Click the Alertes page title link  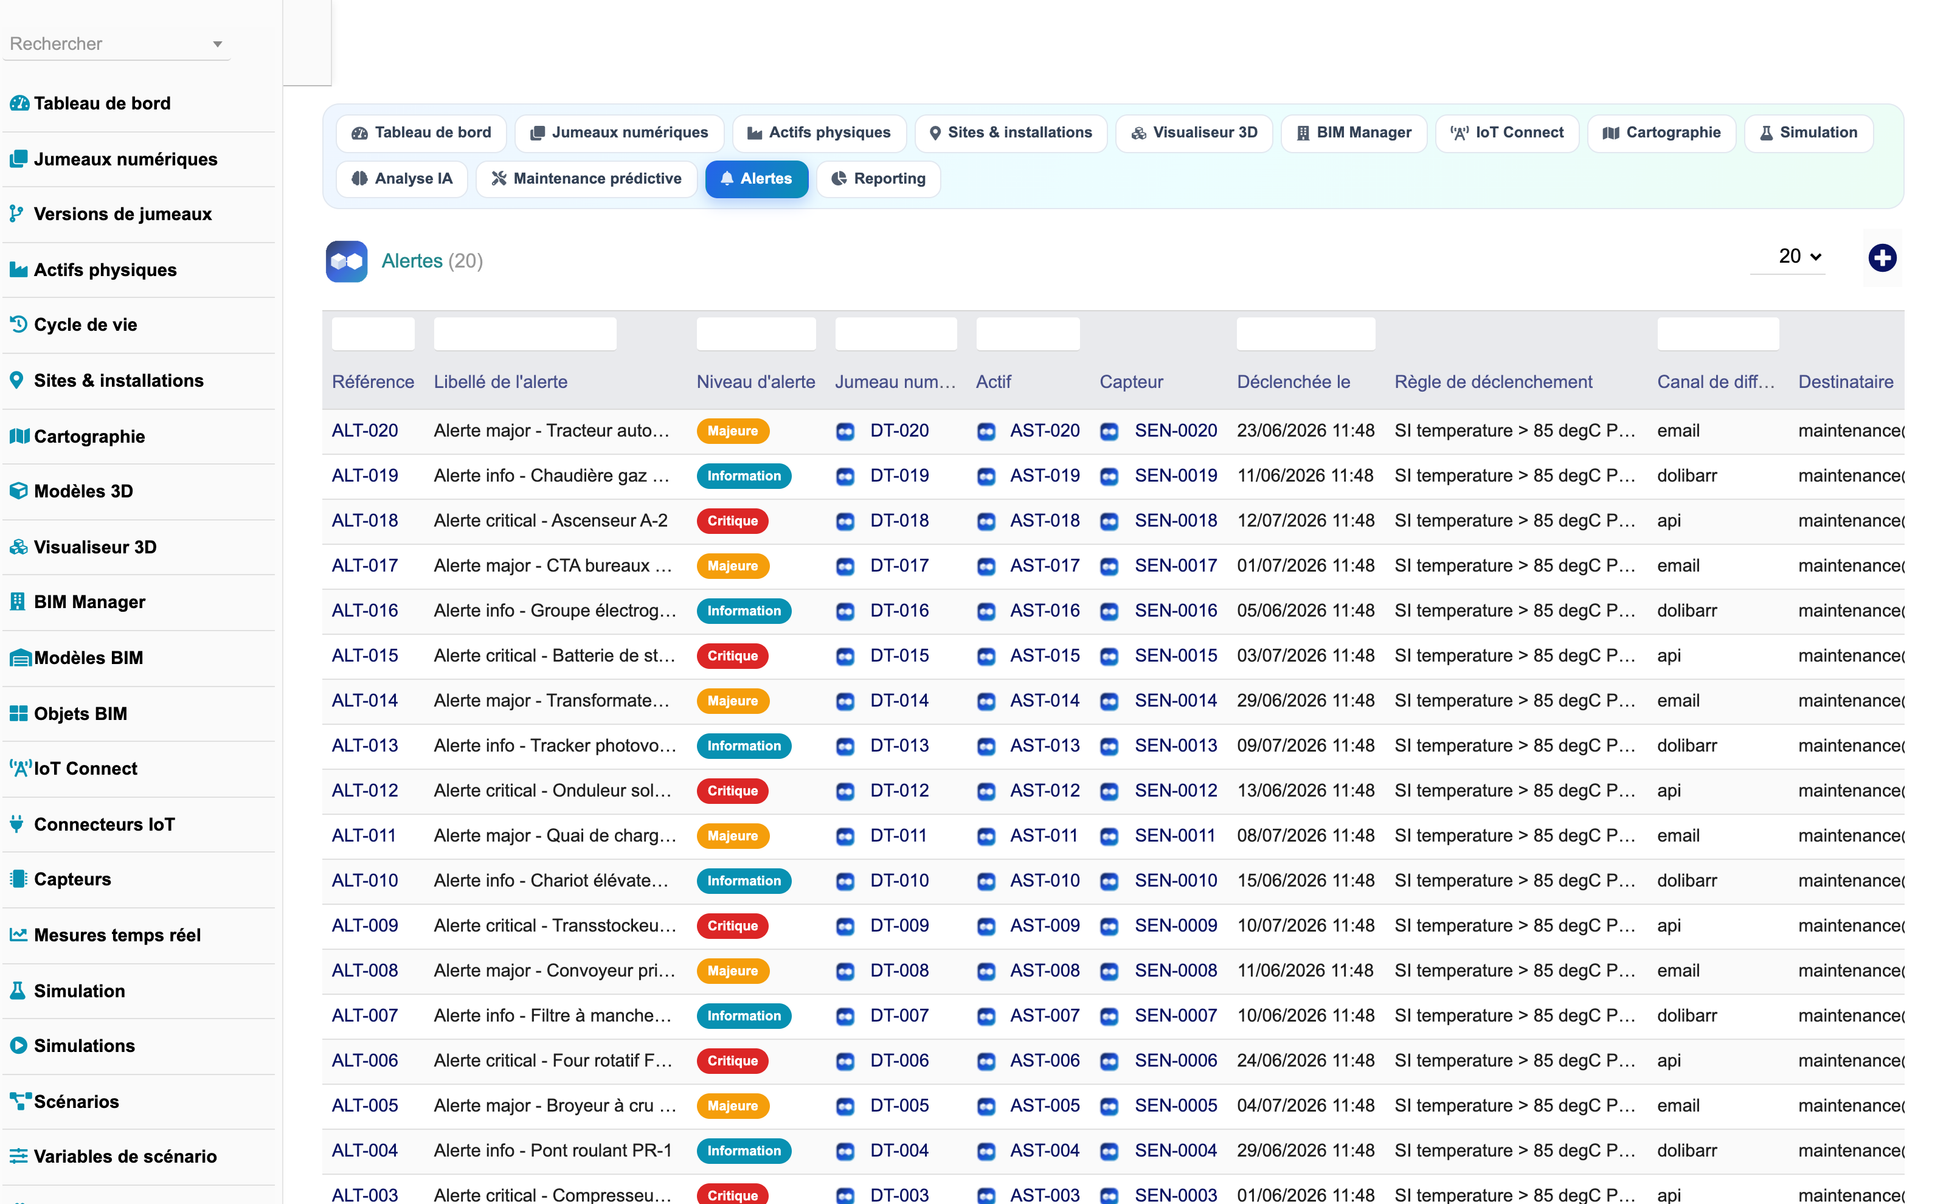412,261
